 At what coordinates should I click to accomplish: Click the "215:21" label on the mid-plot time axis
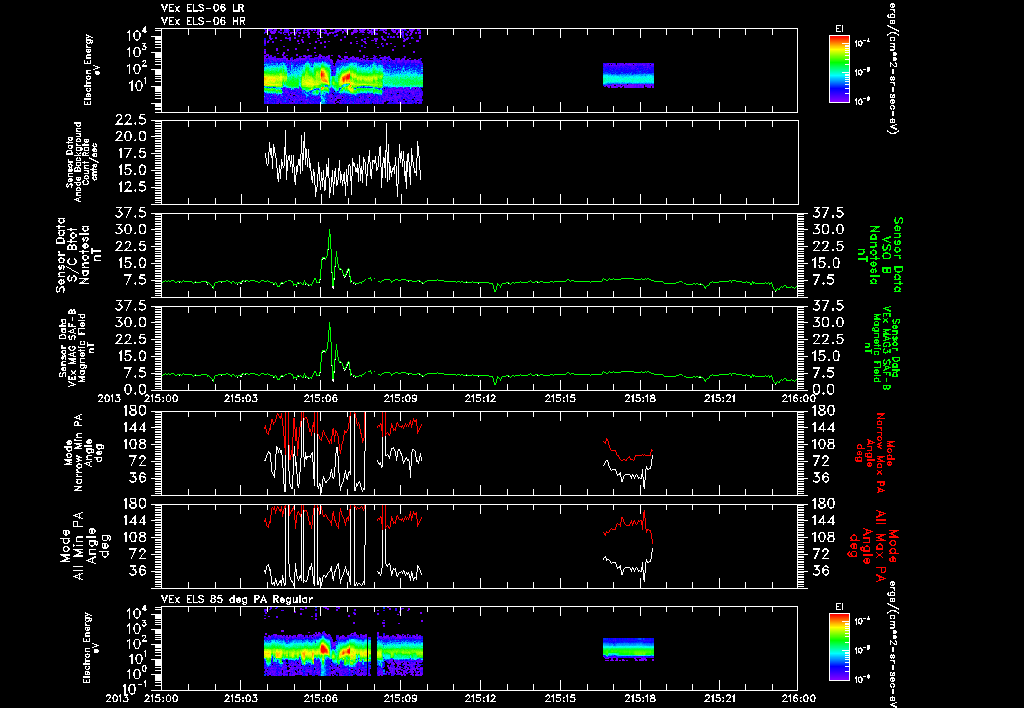click(x=719, y=398)
